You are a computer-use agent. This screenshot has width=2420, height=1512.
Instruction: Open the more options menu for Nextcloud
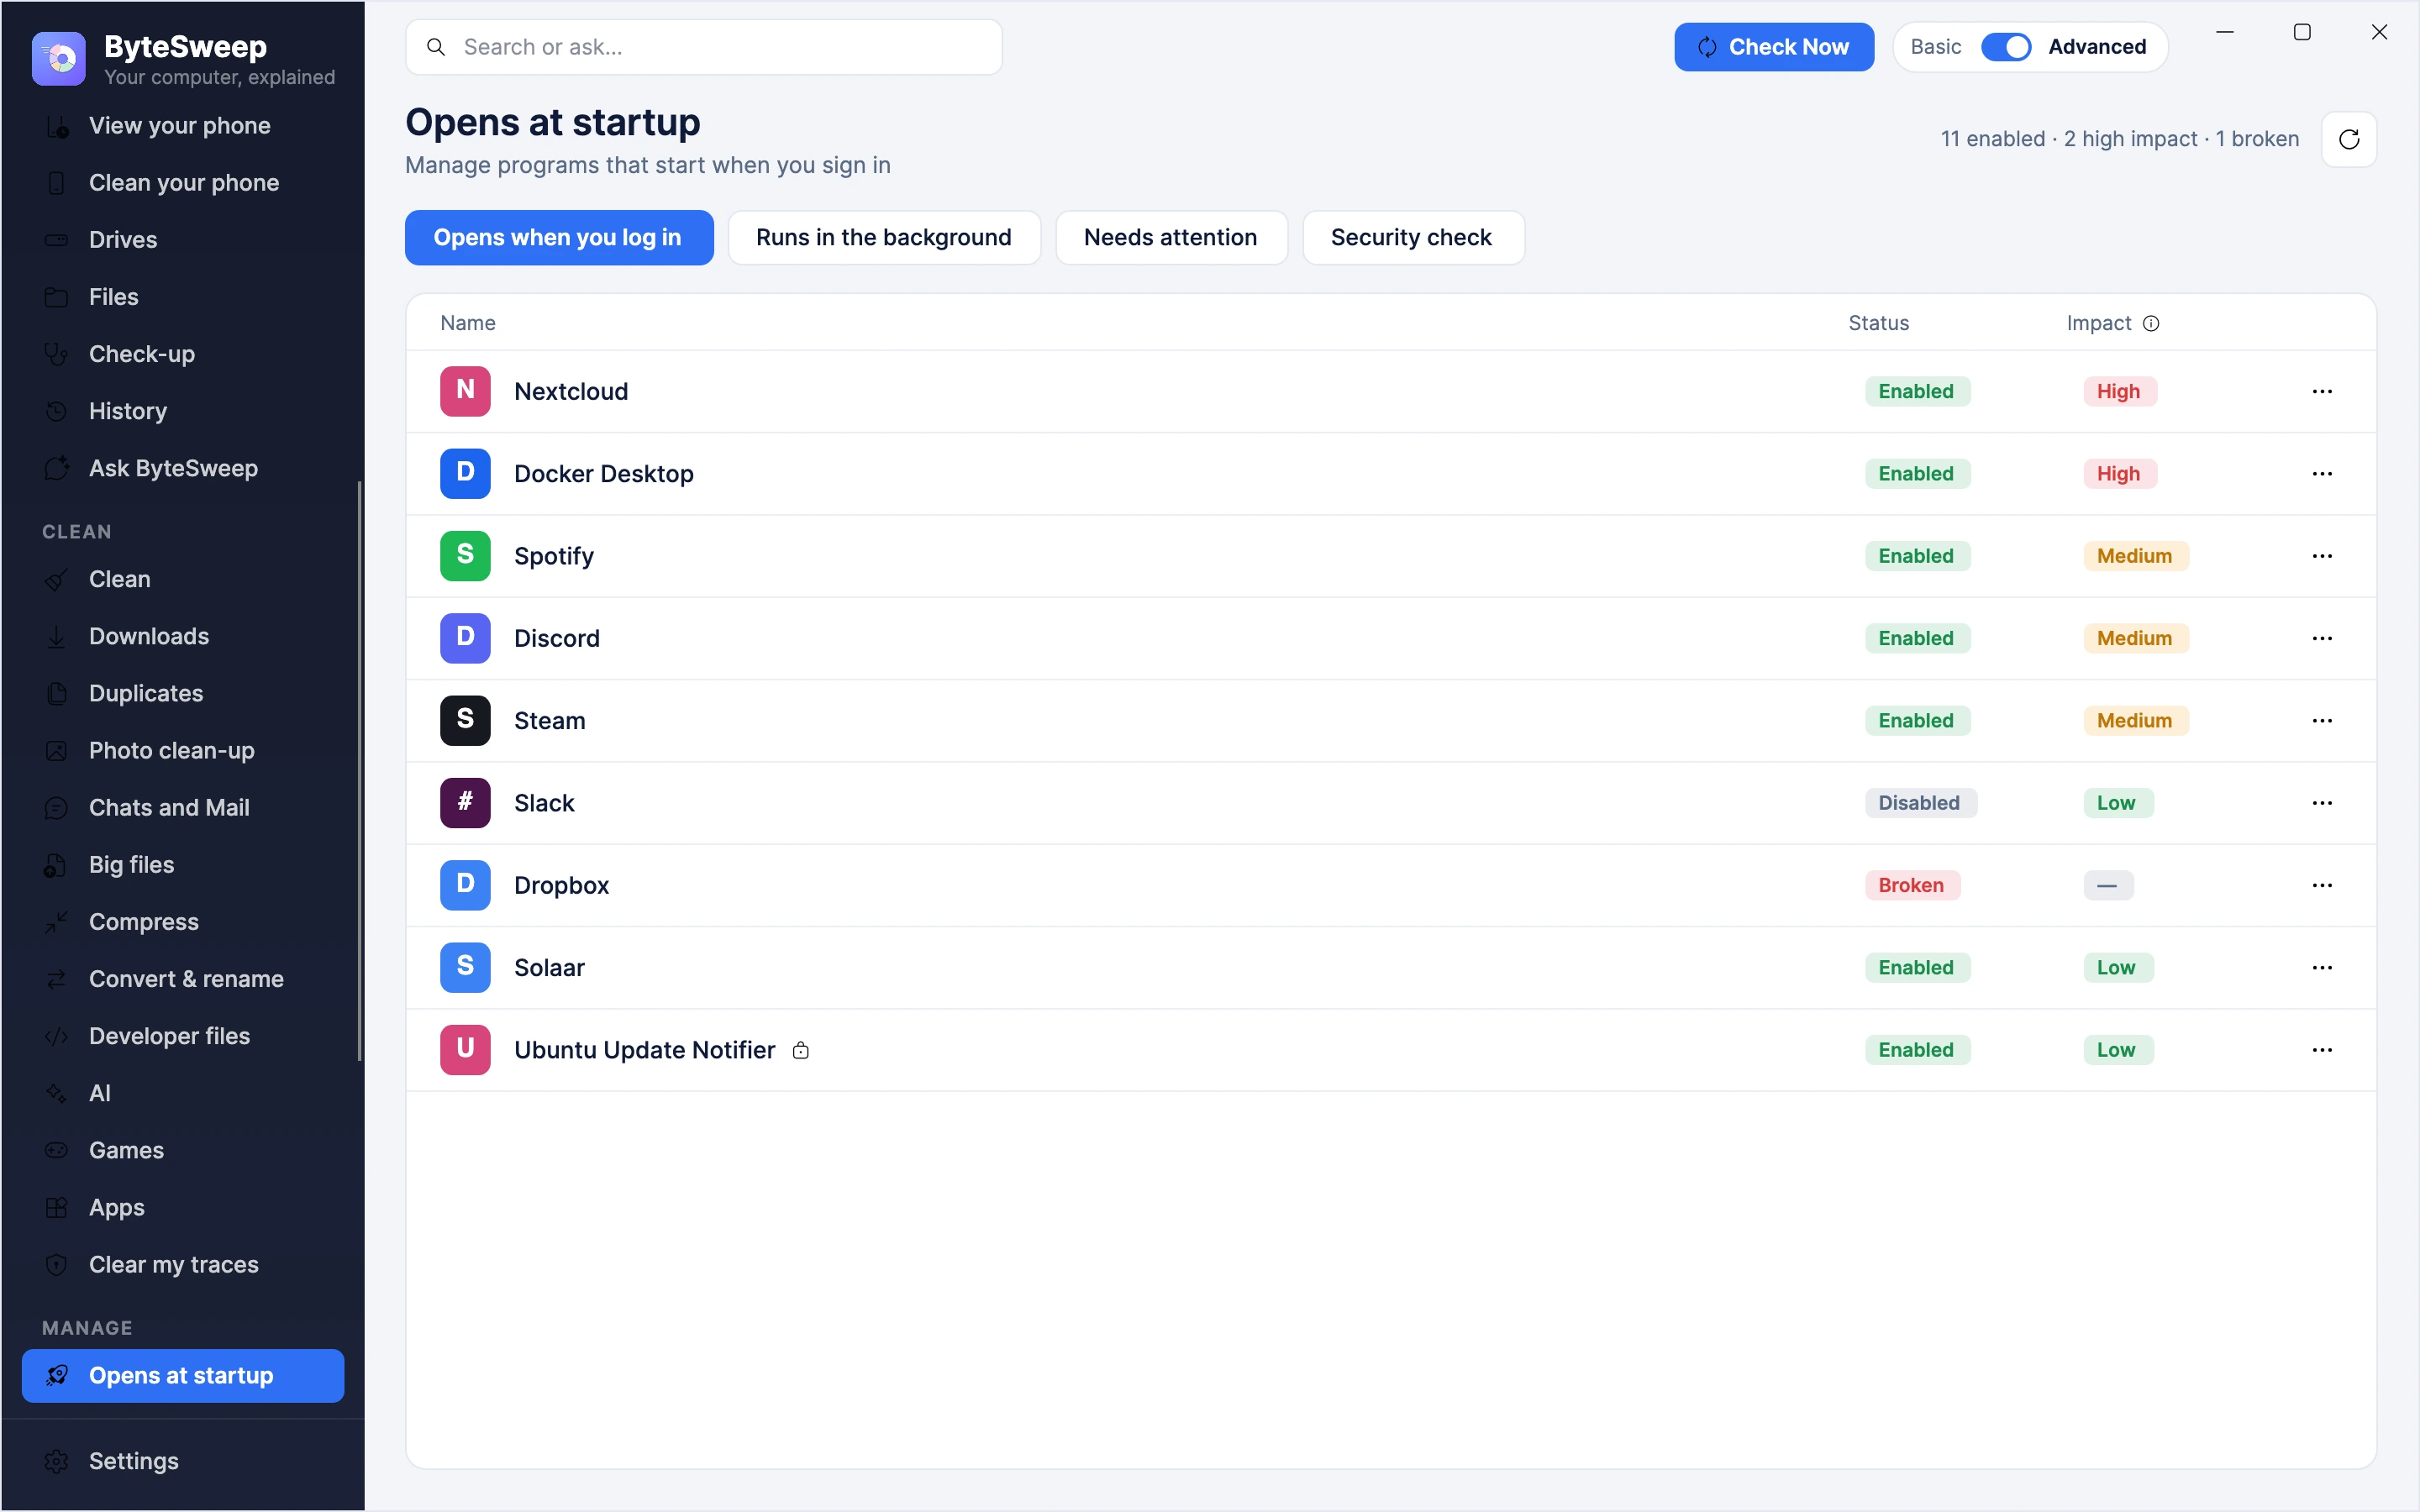point(2321,391)
